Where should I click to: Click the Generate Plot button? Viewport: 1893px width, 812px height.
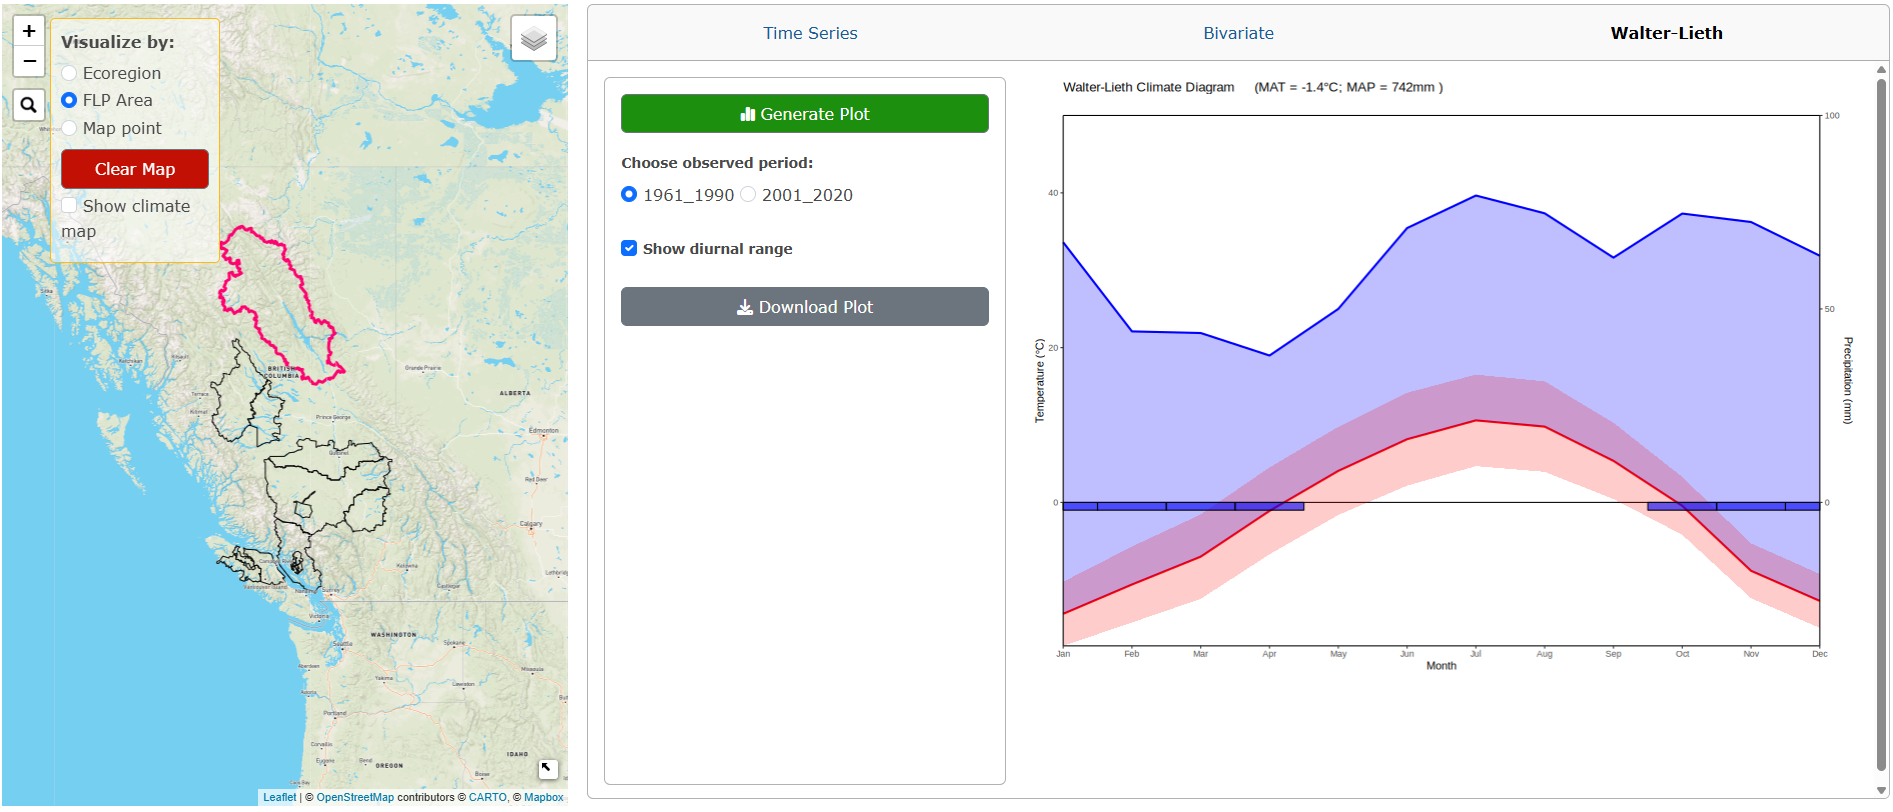click(805, 114)
